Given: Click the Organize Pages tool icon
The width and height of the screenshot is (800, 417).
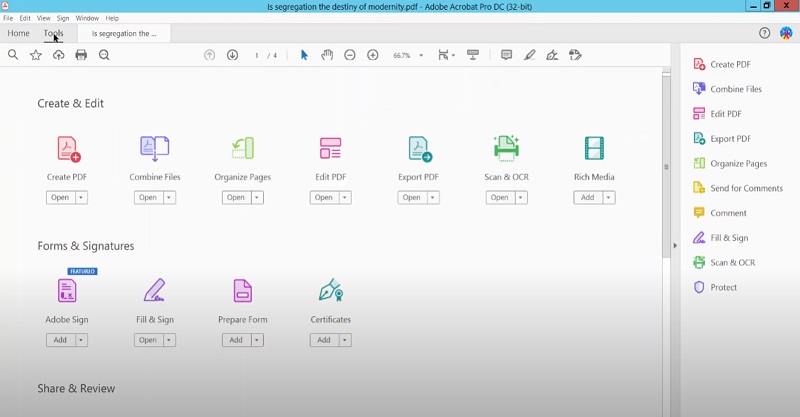Looking at the screenshot, I should (243, 149).
